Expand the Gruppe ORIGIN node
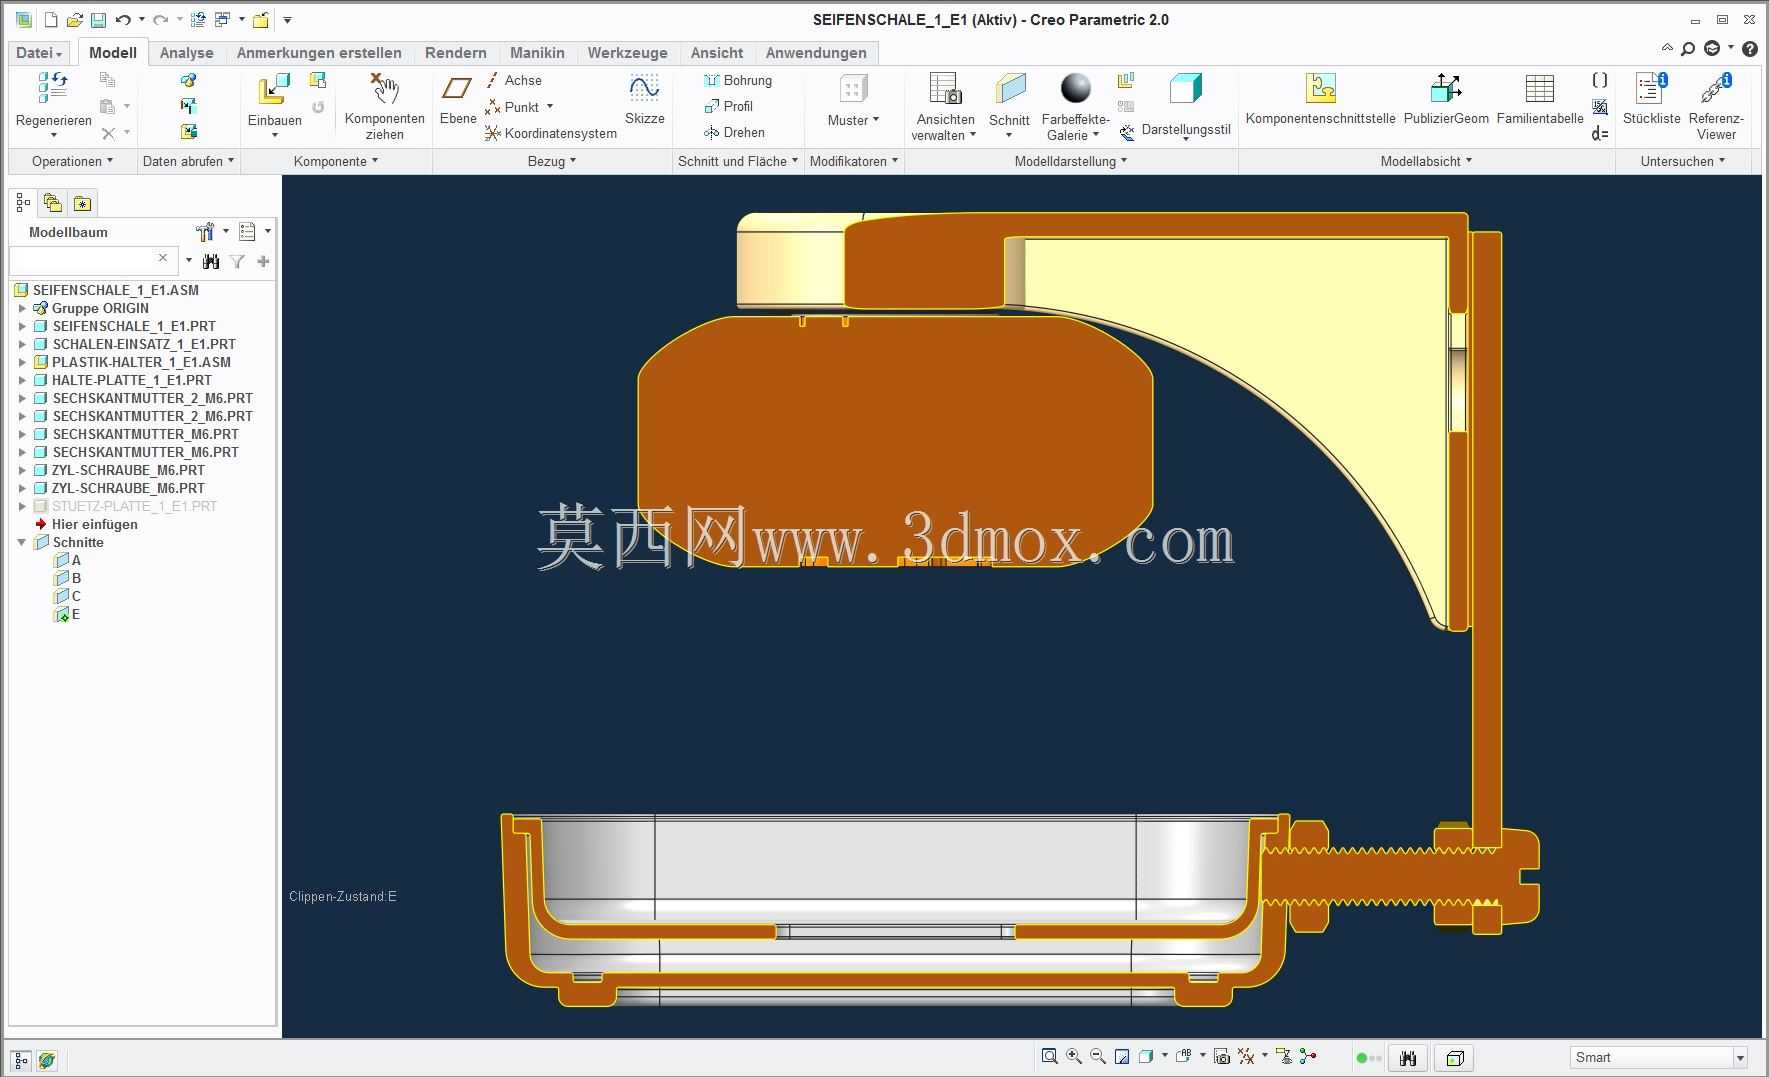 (x=22, y=308)
